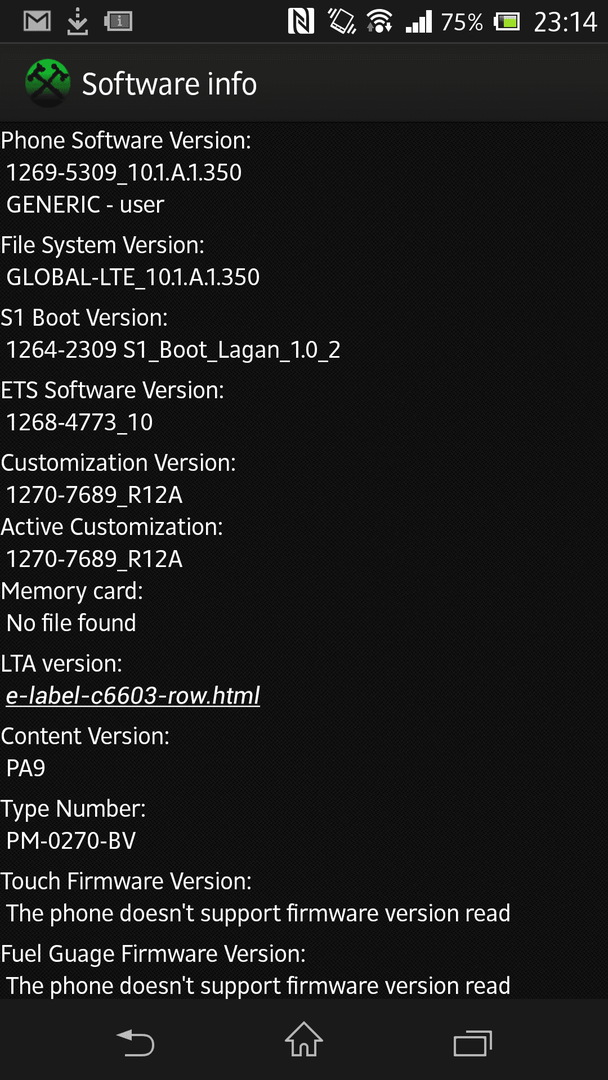Viewport: 608px width, 1080px height.
Task: Tap the 1270-7689_R12A Customization Version value
Action: (94, 495)
